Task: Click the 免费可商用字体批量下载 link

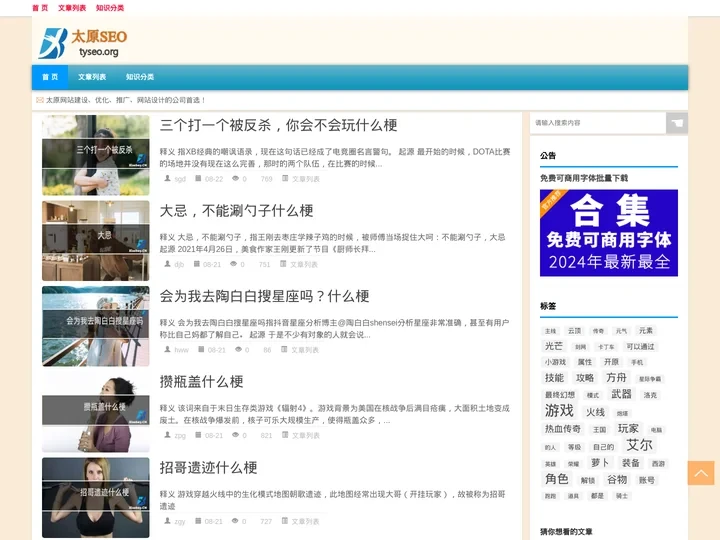Action: (x=584, y=178)
